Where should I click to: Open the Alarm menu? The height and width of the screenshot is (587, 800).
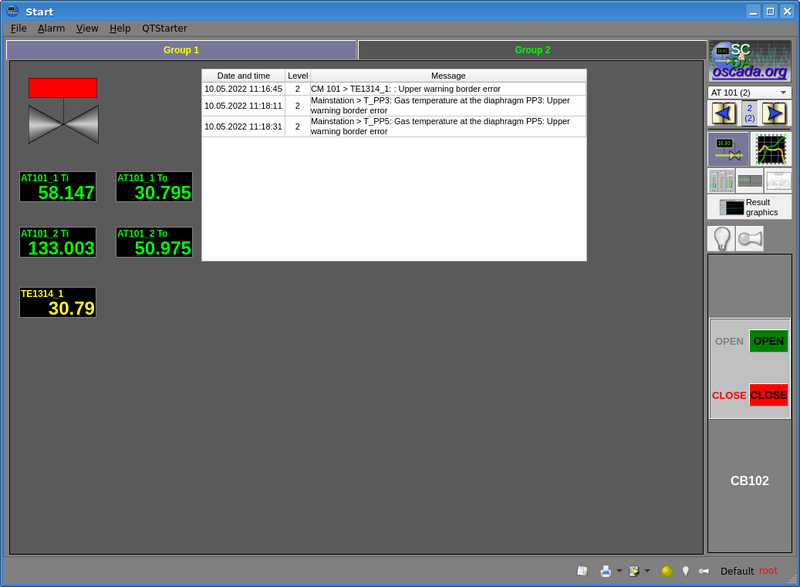click(51, 29)
